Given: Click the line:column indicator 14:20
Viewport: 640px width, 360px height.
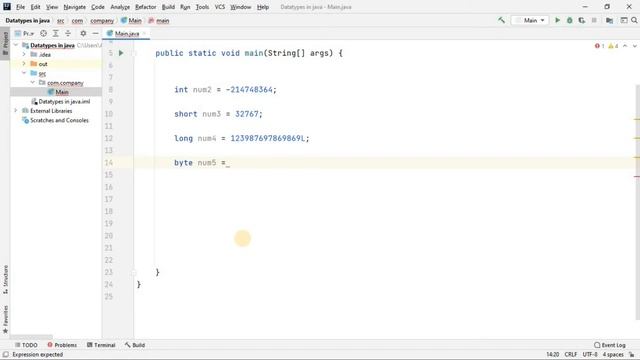Looking at the screenshot, I should click(553, 355).
